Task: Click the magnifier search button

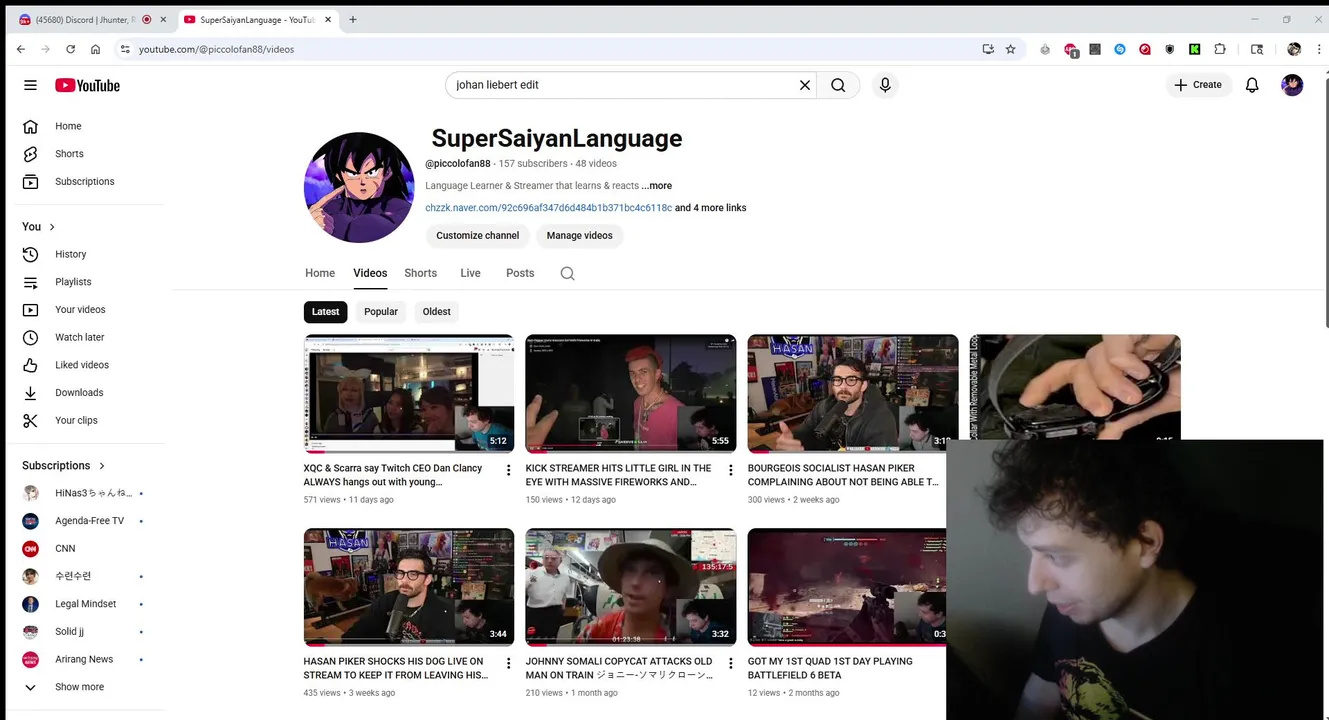Action: pos(838,85)
